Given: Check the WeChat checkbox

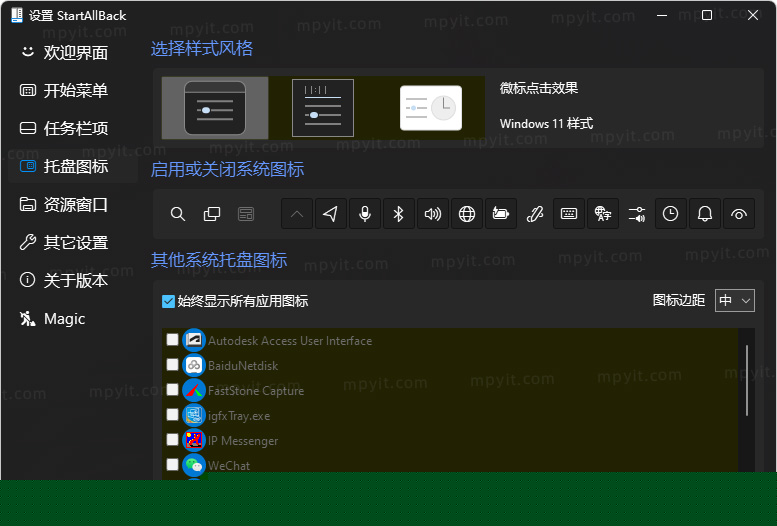Looking at the screenshot, I should point(172,465).
